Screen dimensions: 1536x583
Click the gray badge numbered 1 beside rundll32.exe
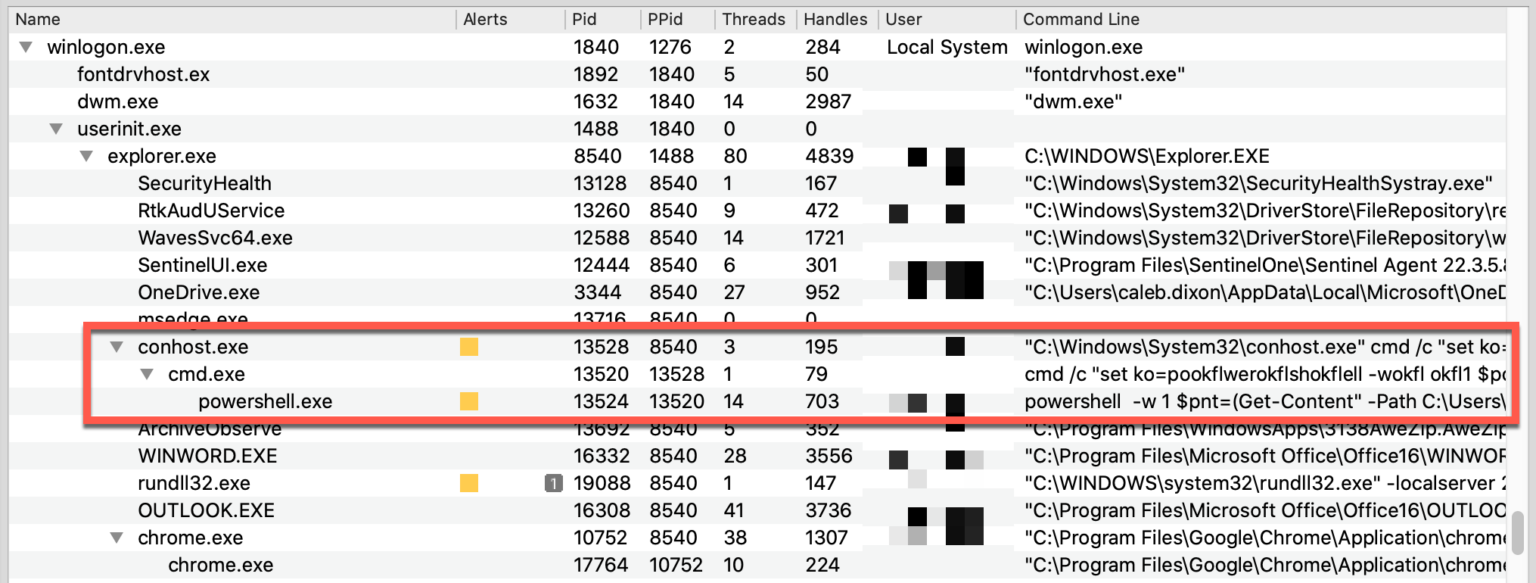point(552,483)
